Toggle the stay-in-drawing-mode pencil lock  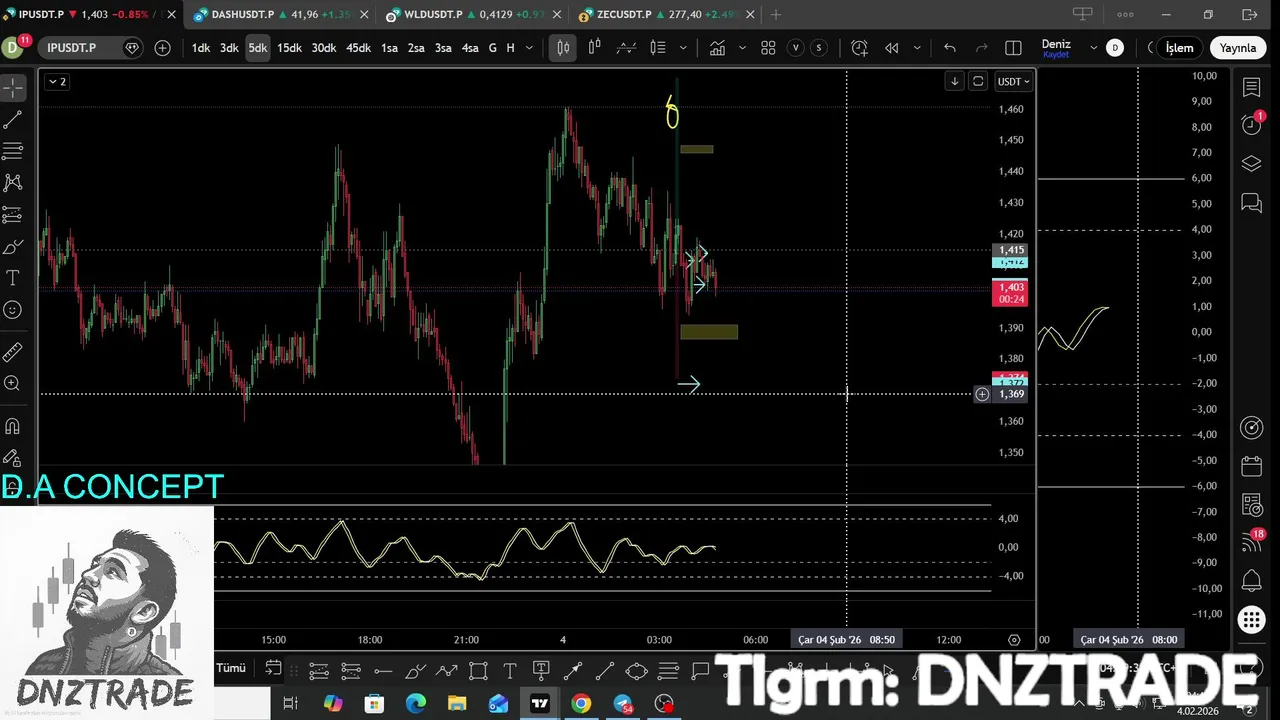pyautogui.click(x=13, y=458)
